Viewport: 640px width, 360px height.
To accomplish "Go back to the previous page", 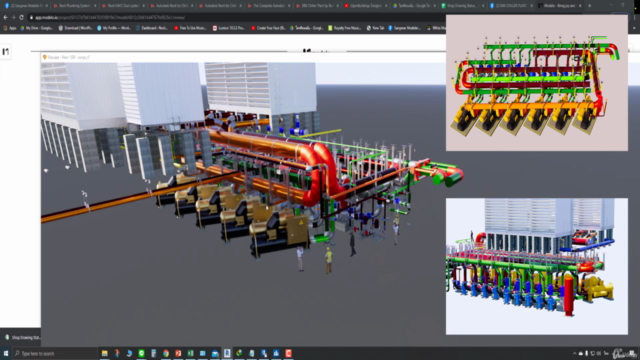I will click(x=5, y=18).
